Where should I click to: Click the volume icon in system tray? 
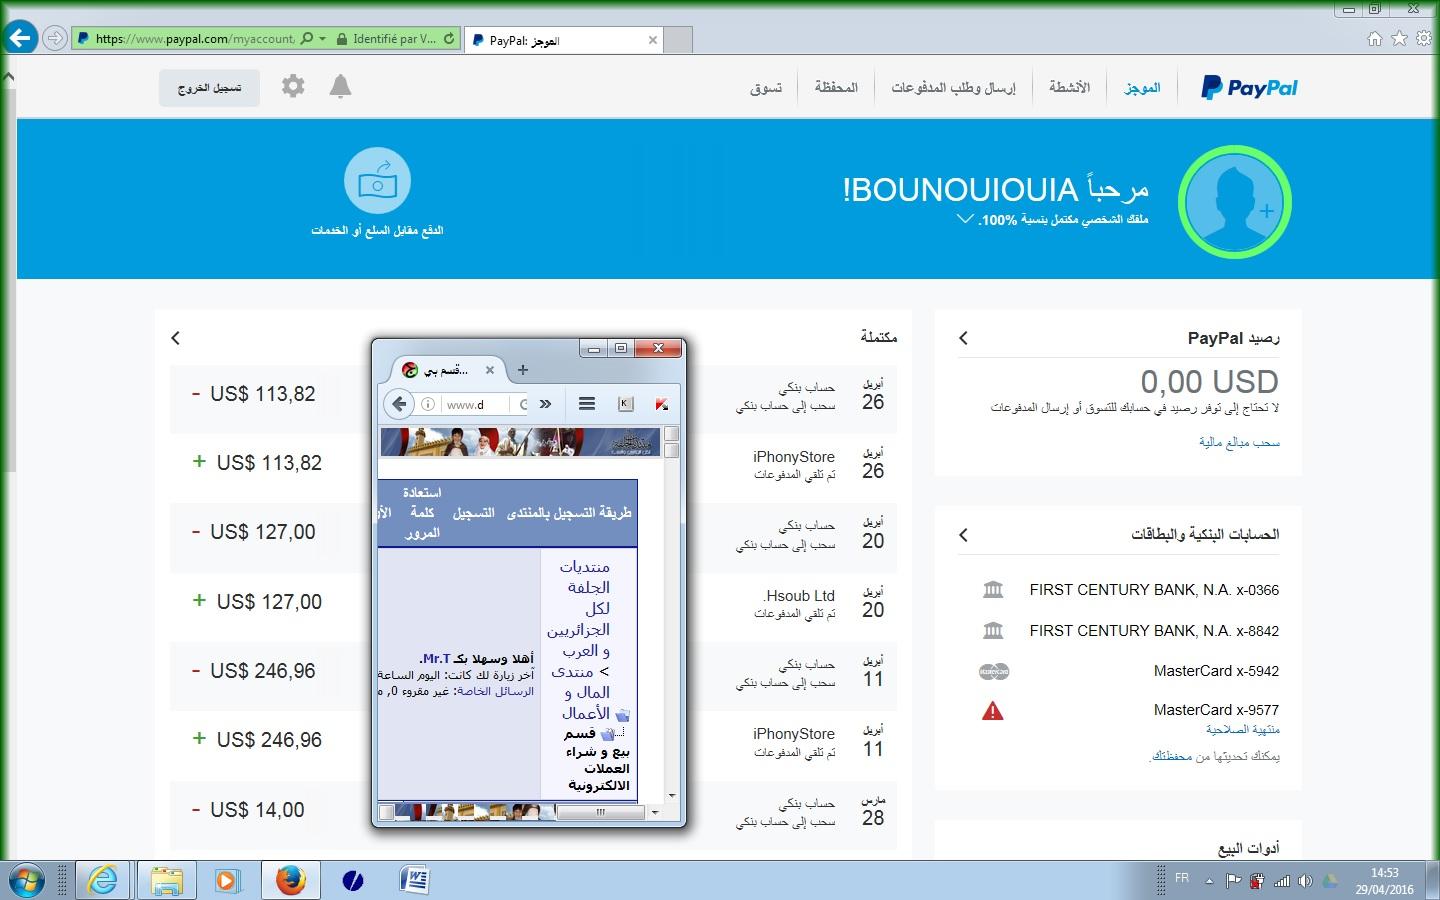click(x=1305, y=881)
